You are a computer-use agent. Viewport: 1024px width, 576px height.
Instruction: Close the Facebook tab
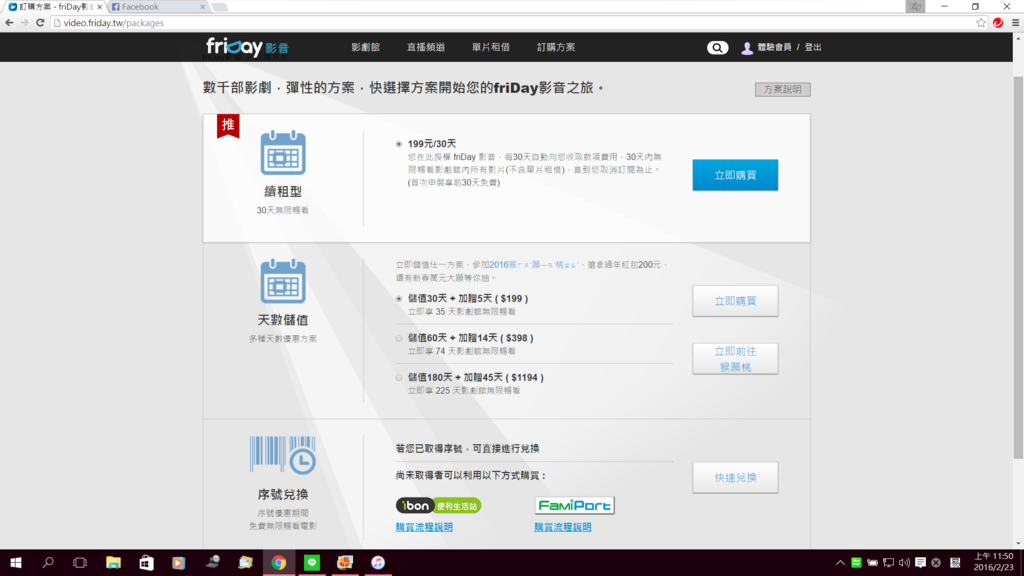point(202,7)
